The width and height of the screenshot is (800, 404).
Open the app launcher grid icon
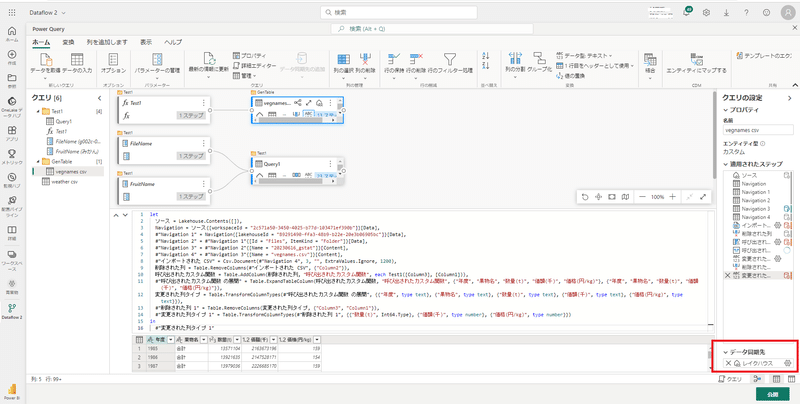click(12, 12)
